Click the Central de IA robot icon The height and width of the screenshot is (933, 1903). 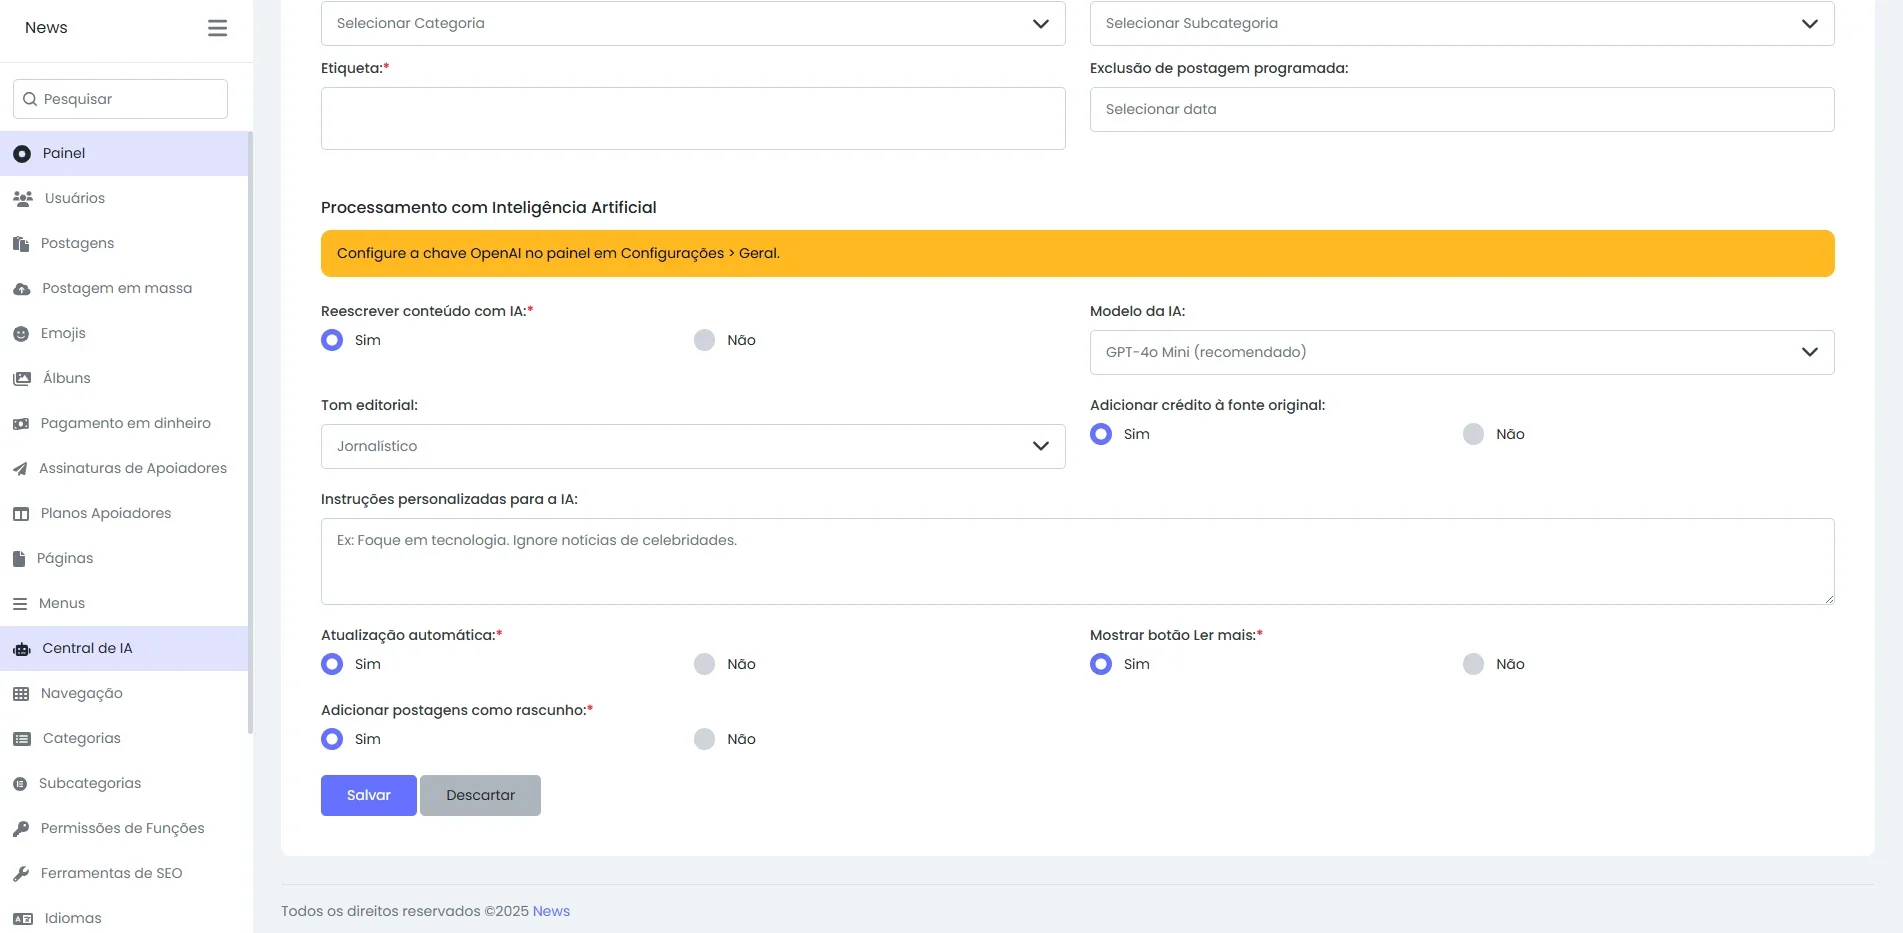click(x=22, y=649)
